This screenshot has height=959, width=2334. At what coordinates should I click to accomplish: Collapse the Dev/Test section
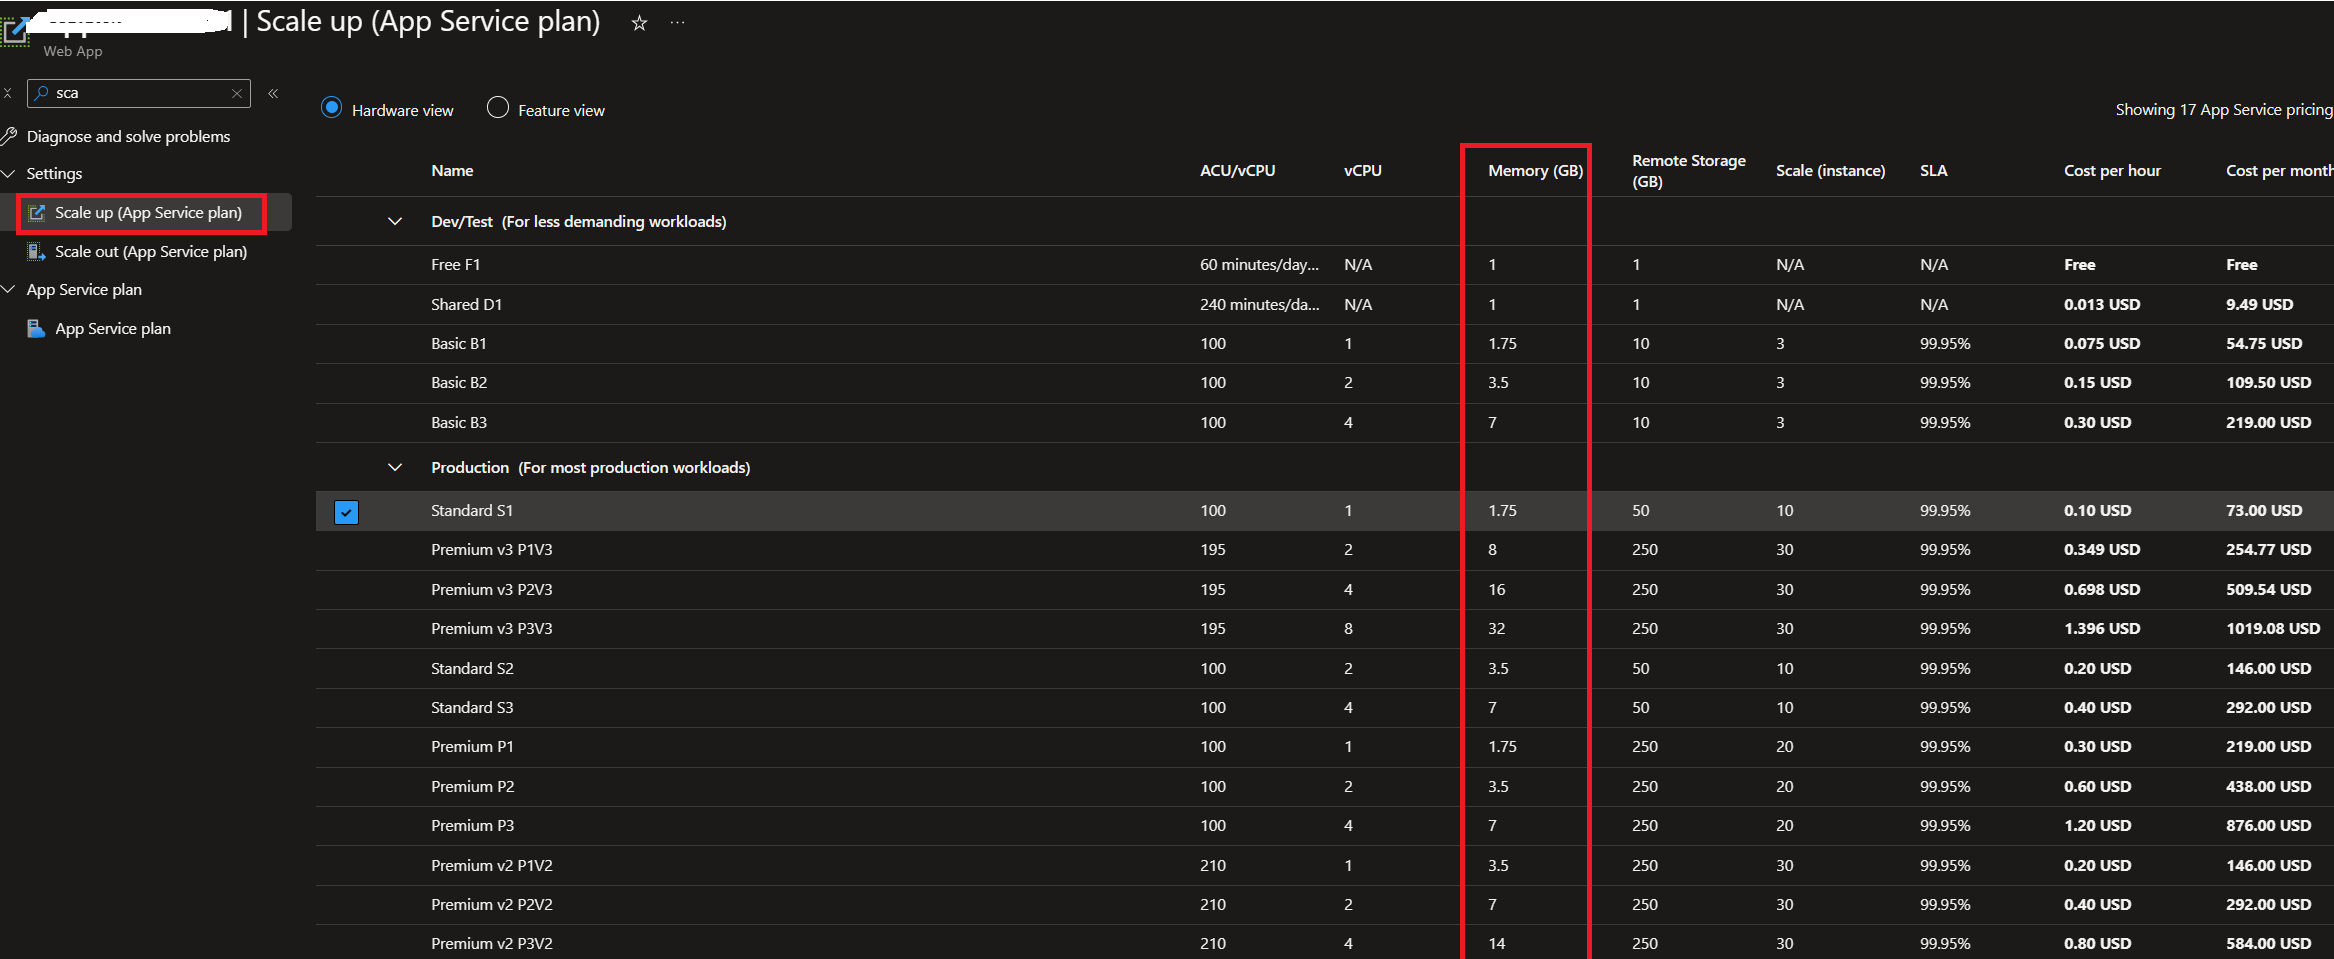pos(395,221)
